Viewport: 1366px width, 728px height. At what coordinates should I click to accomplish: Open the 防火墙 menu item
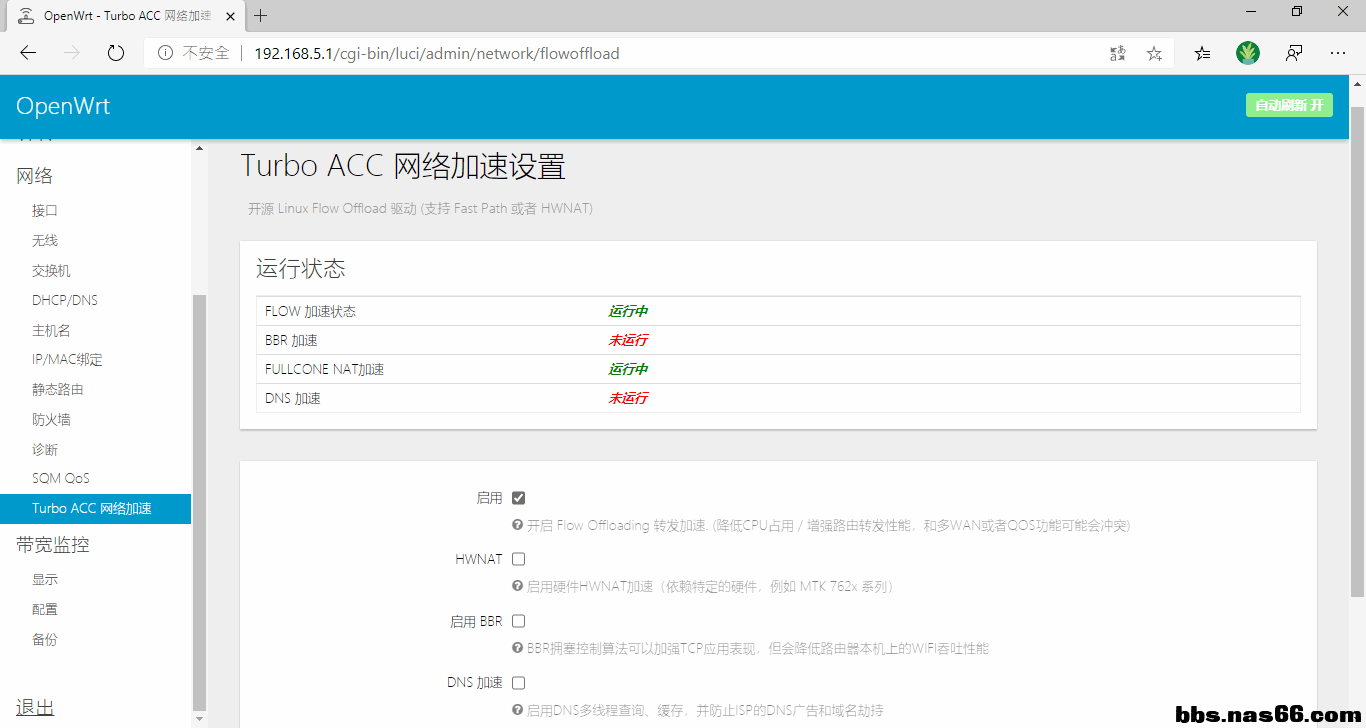point(51,419)
